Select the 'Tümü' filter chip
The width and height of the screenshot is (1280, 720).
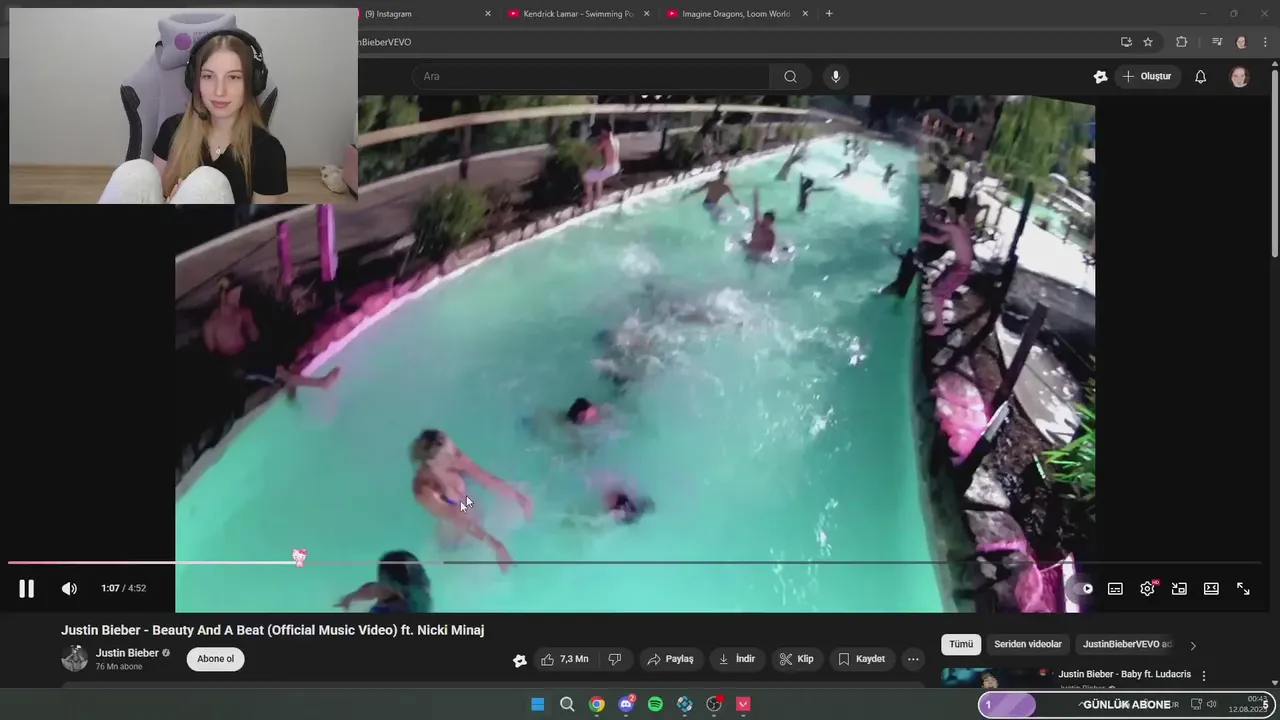[x=961, y=645]
